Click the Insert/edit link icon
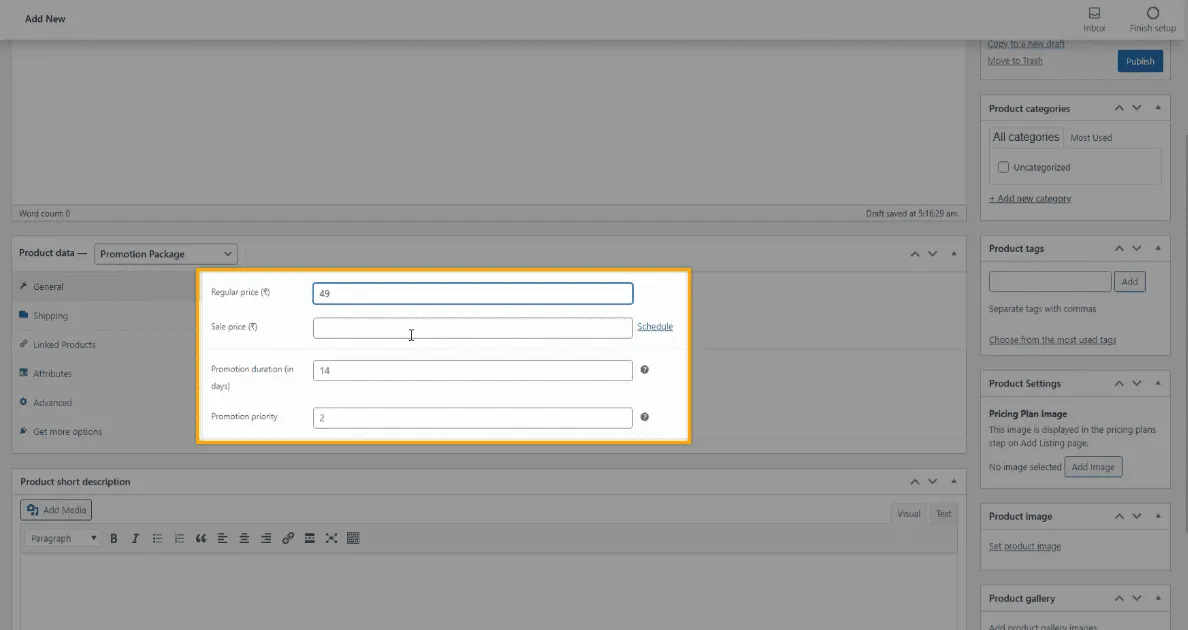The height and width of the screenshot is (630, 1188). pos(288,538)
